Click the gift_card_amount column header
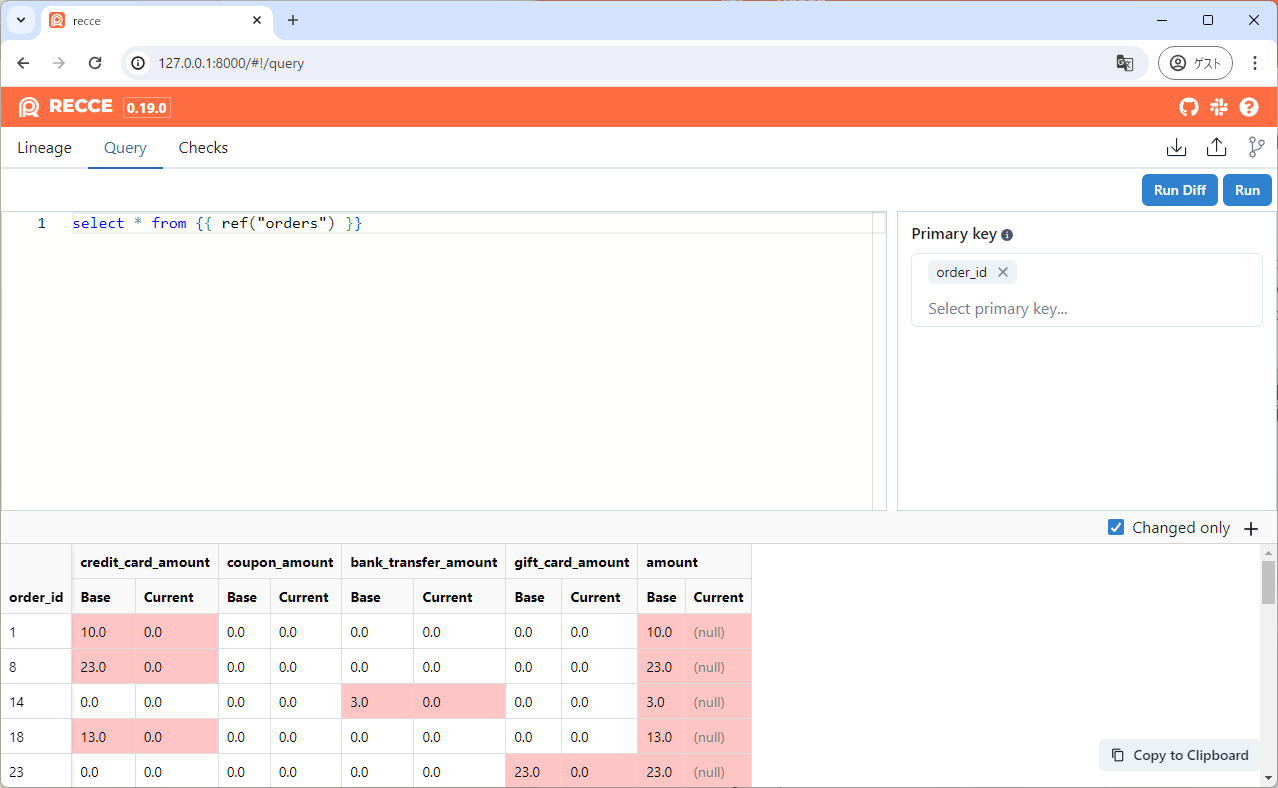The width and height of the screenshot is (1278, 788). point(572,562)
